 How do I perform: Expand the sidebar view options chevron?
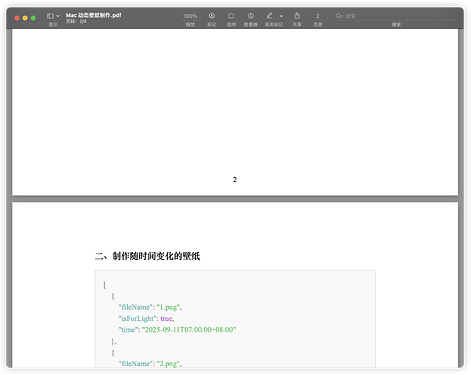(58, 16)
